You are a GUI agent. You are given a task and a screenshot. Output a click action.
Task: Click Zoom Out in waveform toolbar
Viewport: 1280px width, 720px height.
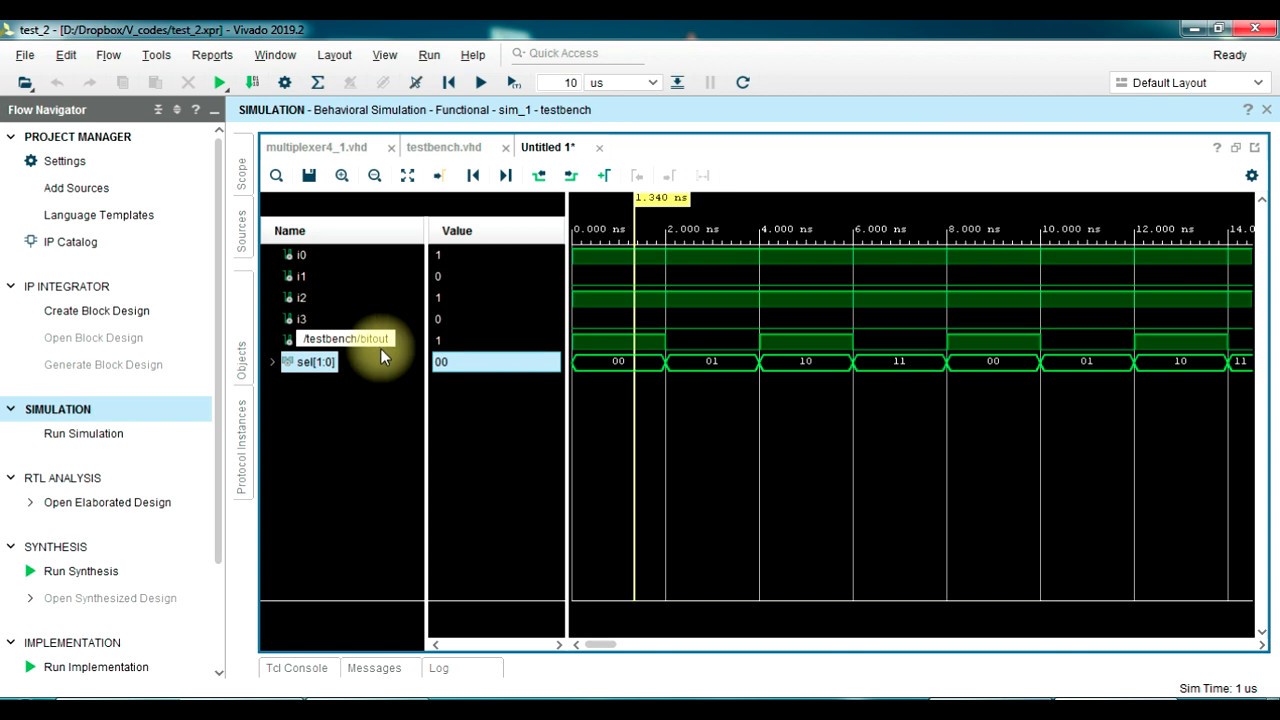(375, 176)
